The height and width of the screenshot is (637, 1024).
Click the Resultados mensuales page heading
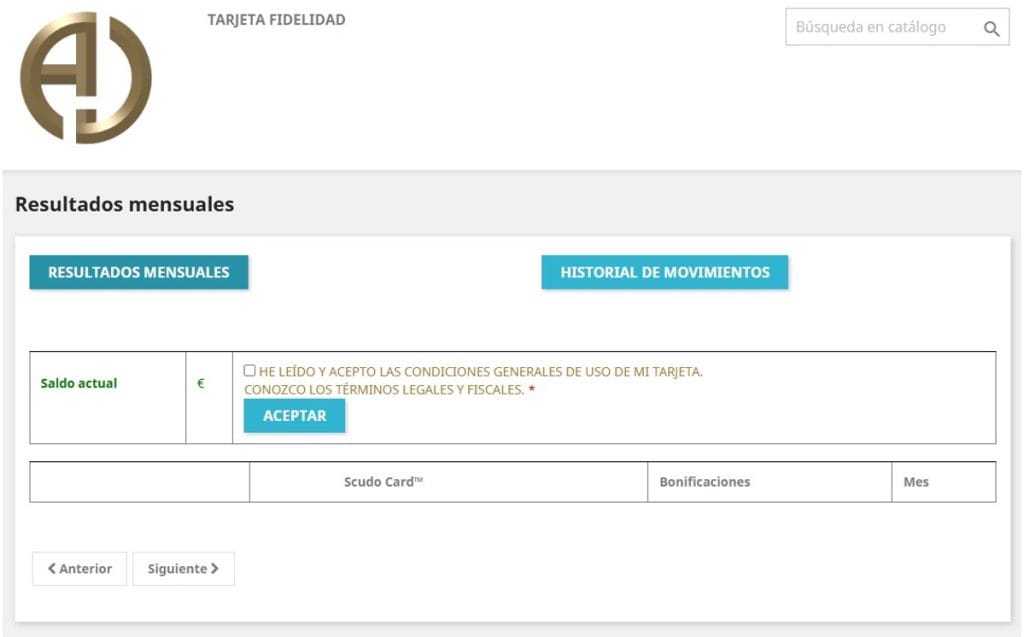125,205
